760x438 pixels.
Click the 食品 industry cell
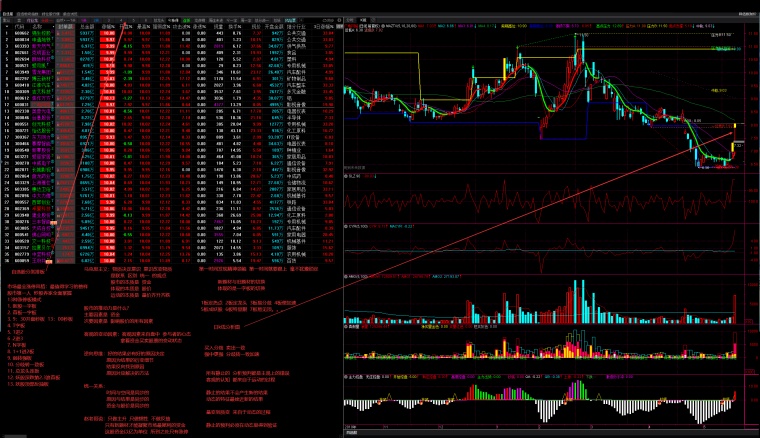(x=291, y=53)
